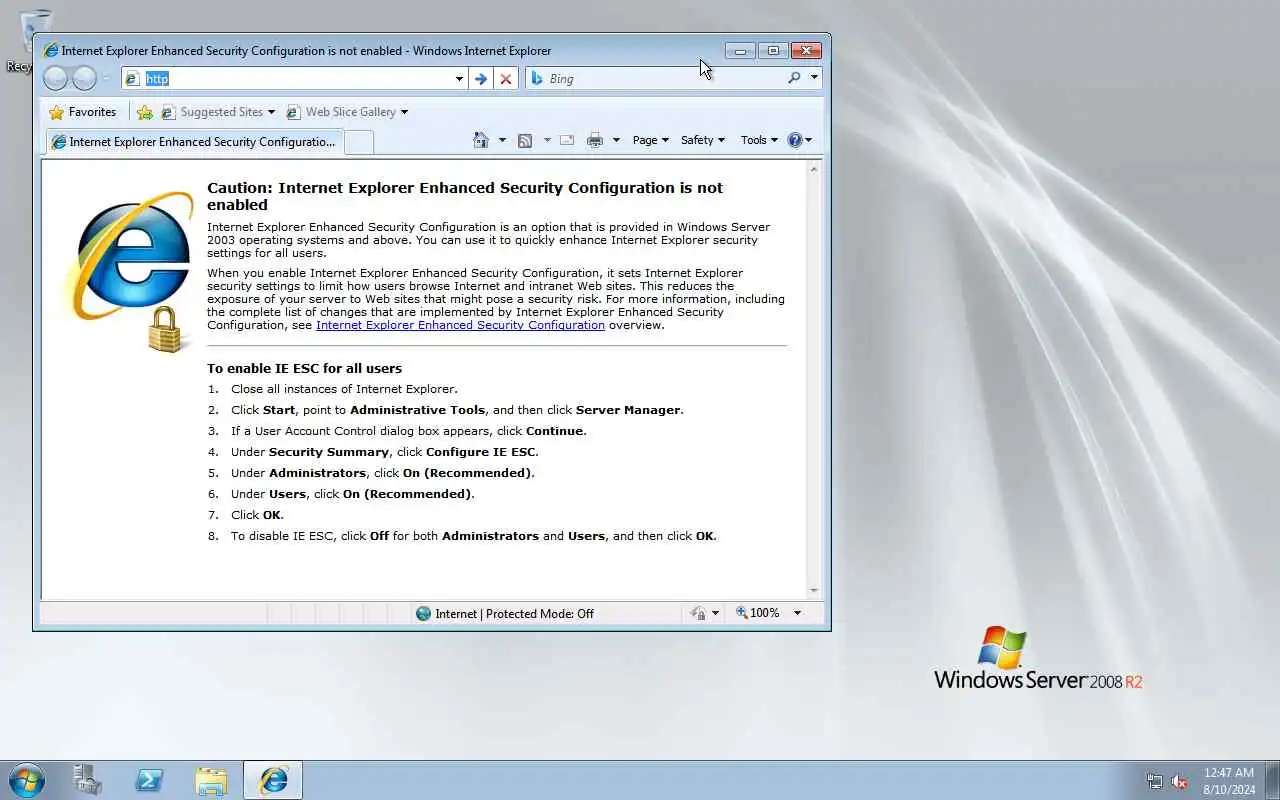Screen dimensions: 1280x800
Task: Expand the zoom level dropdown arrow
Action: point(797,613)
